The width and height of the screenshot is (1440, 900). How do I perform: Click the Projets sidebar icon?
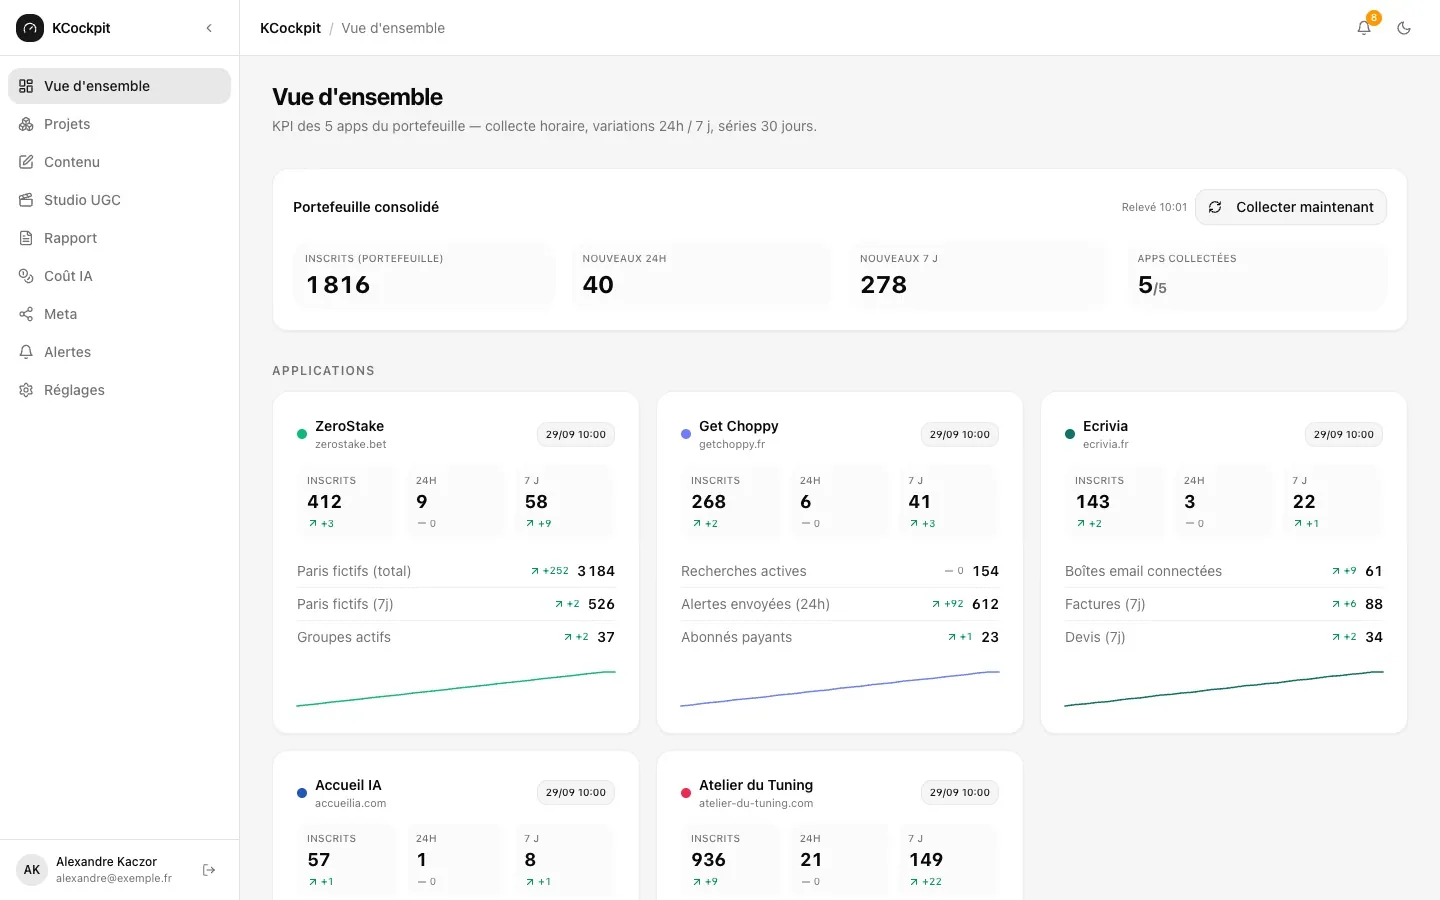[x=26, y=124]
